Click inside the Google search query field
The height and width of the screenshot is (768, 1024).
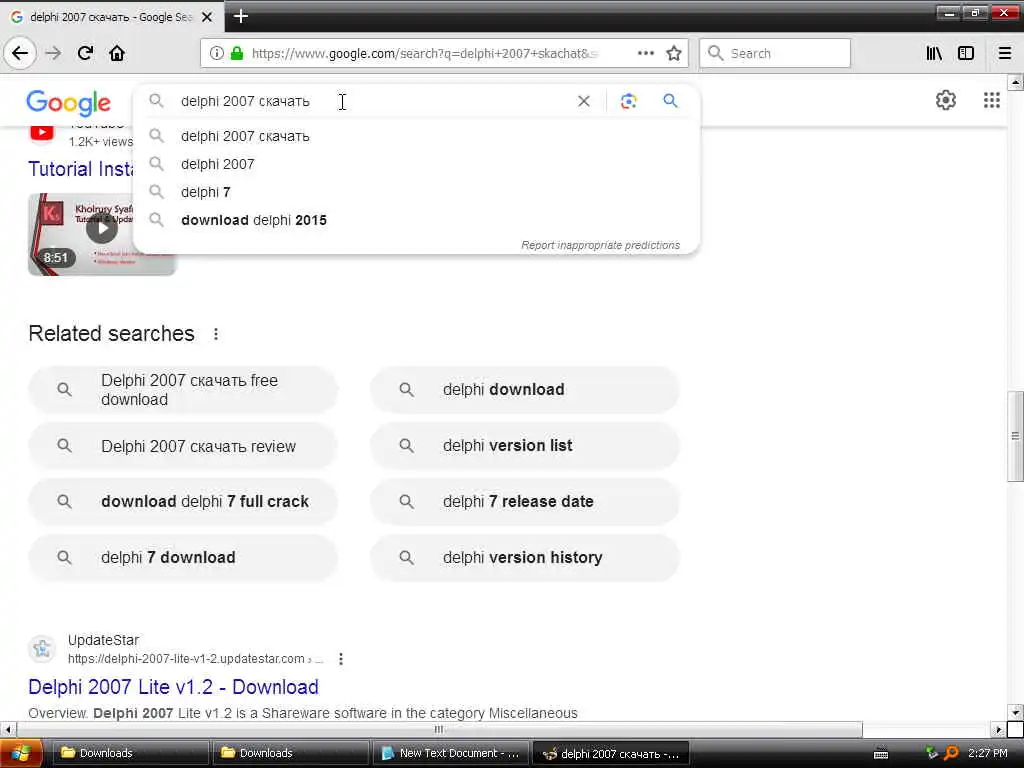tap(372, 101)
